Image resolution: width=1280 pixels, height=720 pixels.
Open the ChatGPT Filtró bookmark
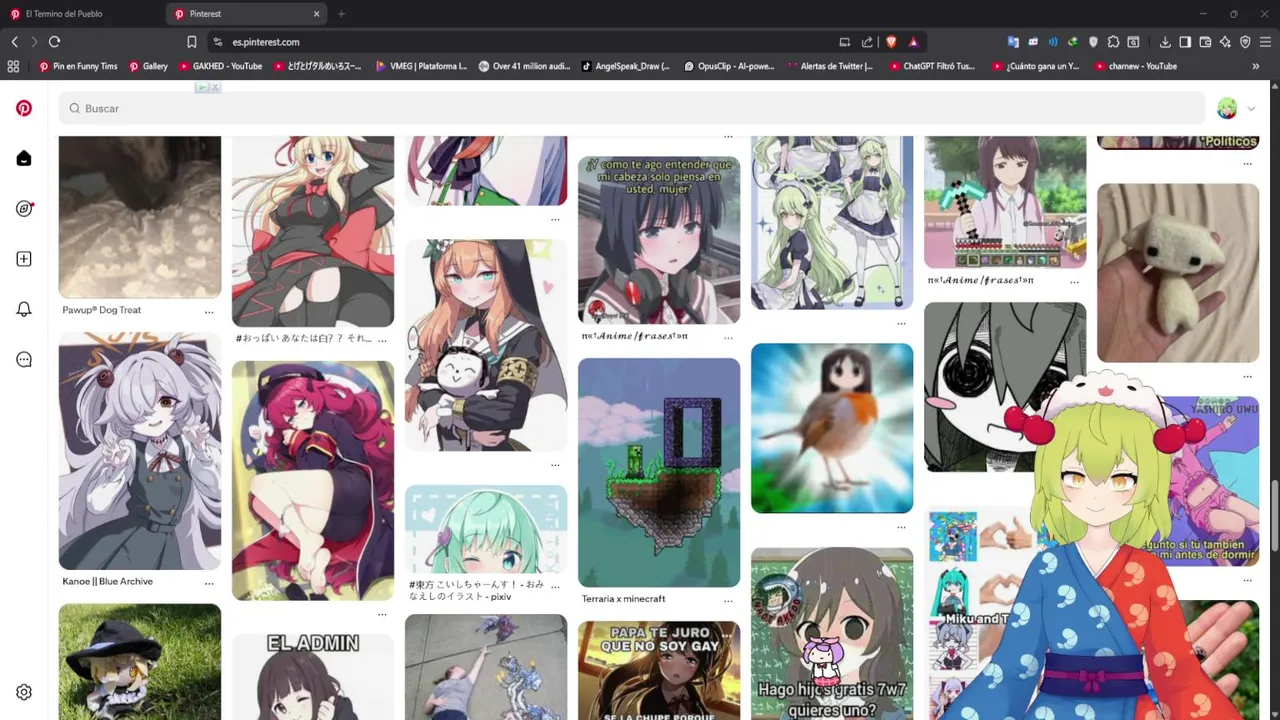[932, 66]
